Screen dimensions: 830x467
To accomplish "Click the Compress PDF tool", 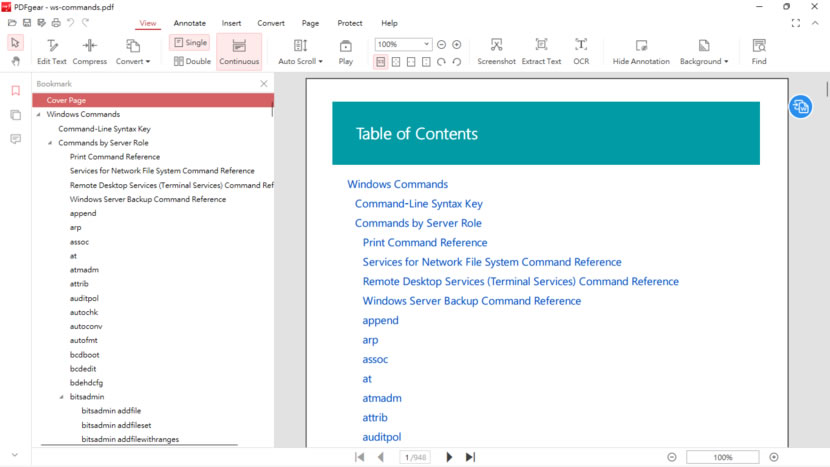I will click(x=89, y=52).
